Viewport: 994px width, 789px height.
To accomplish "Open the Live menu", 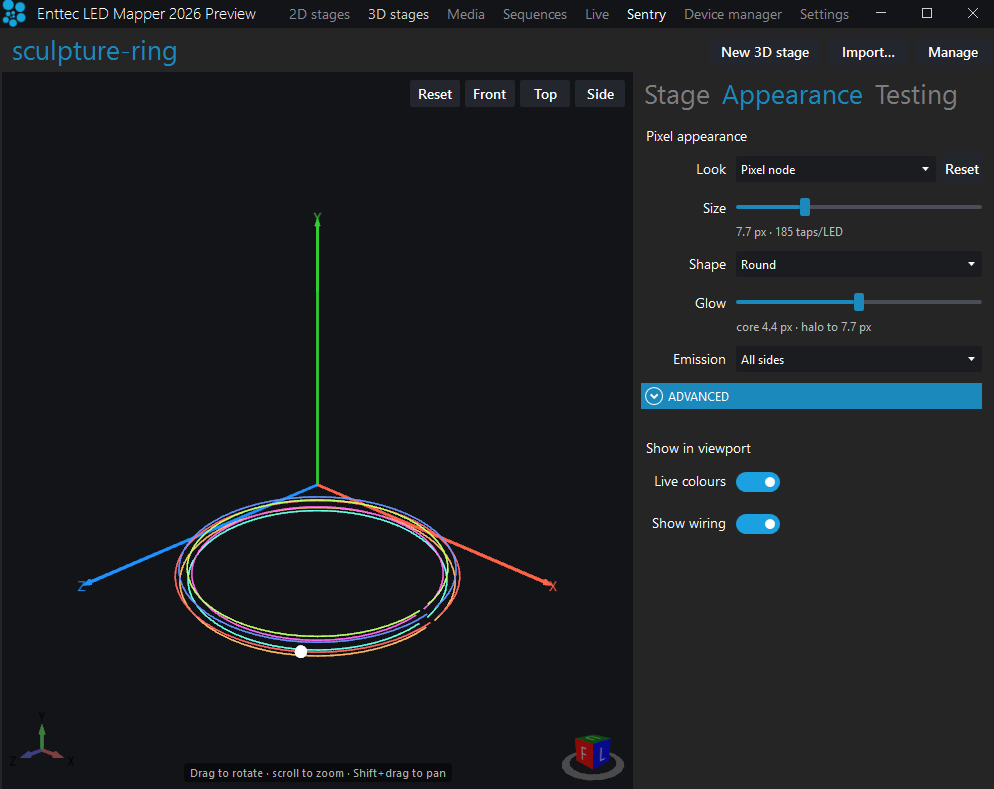I will [x=597, y=14].
